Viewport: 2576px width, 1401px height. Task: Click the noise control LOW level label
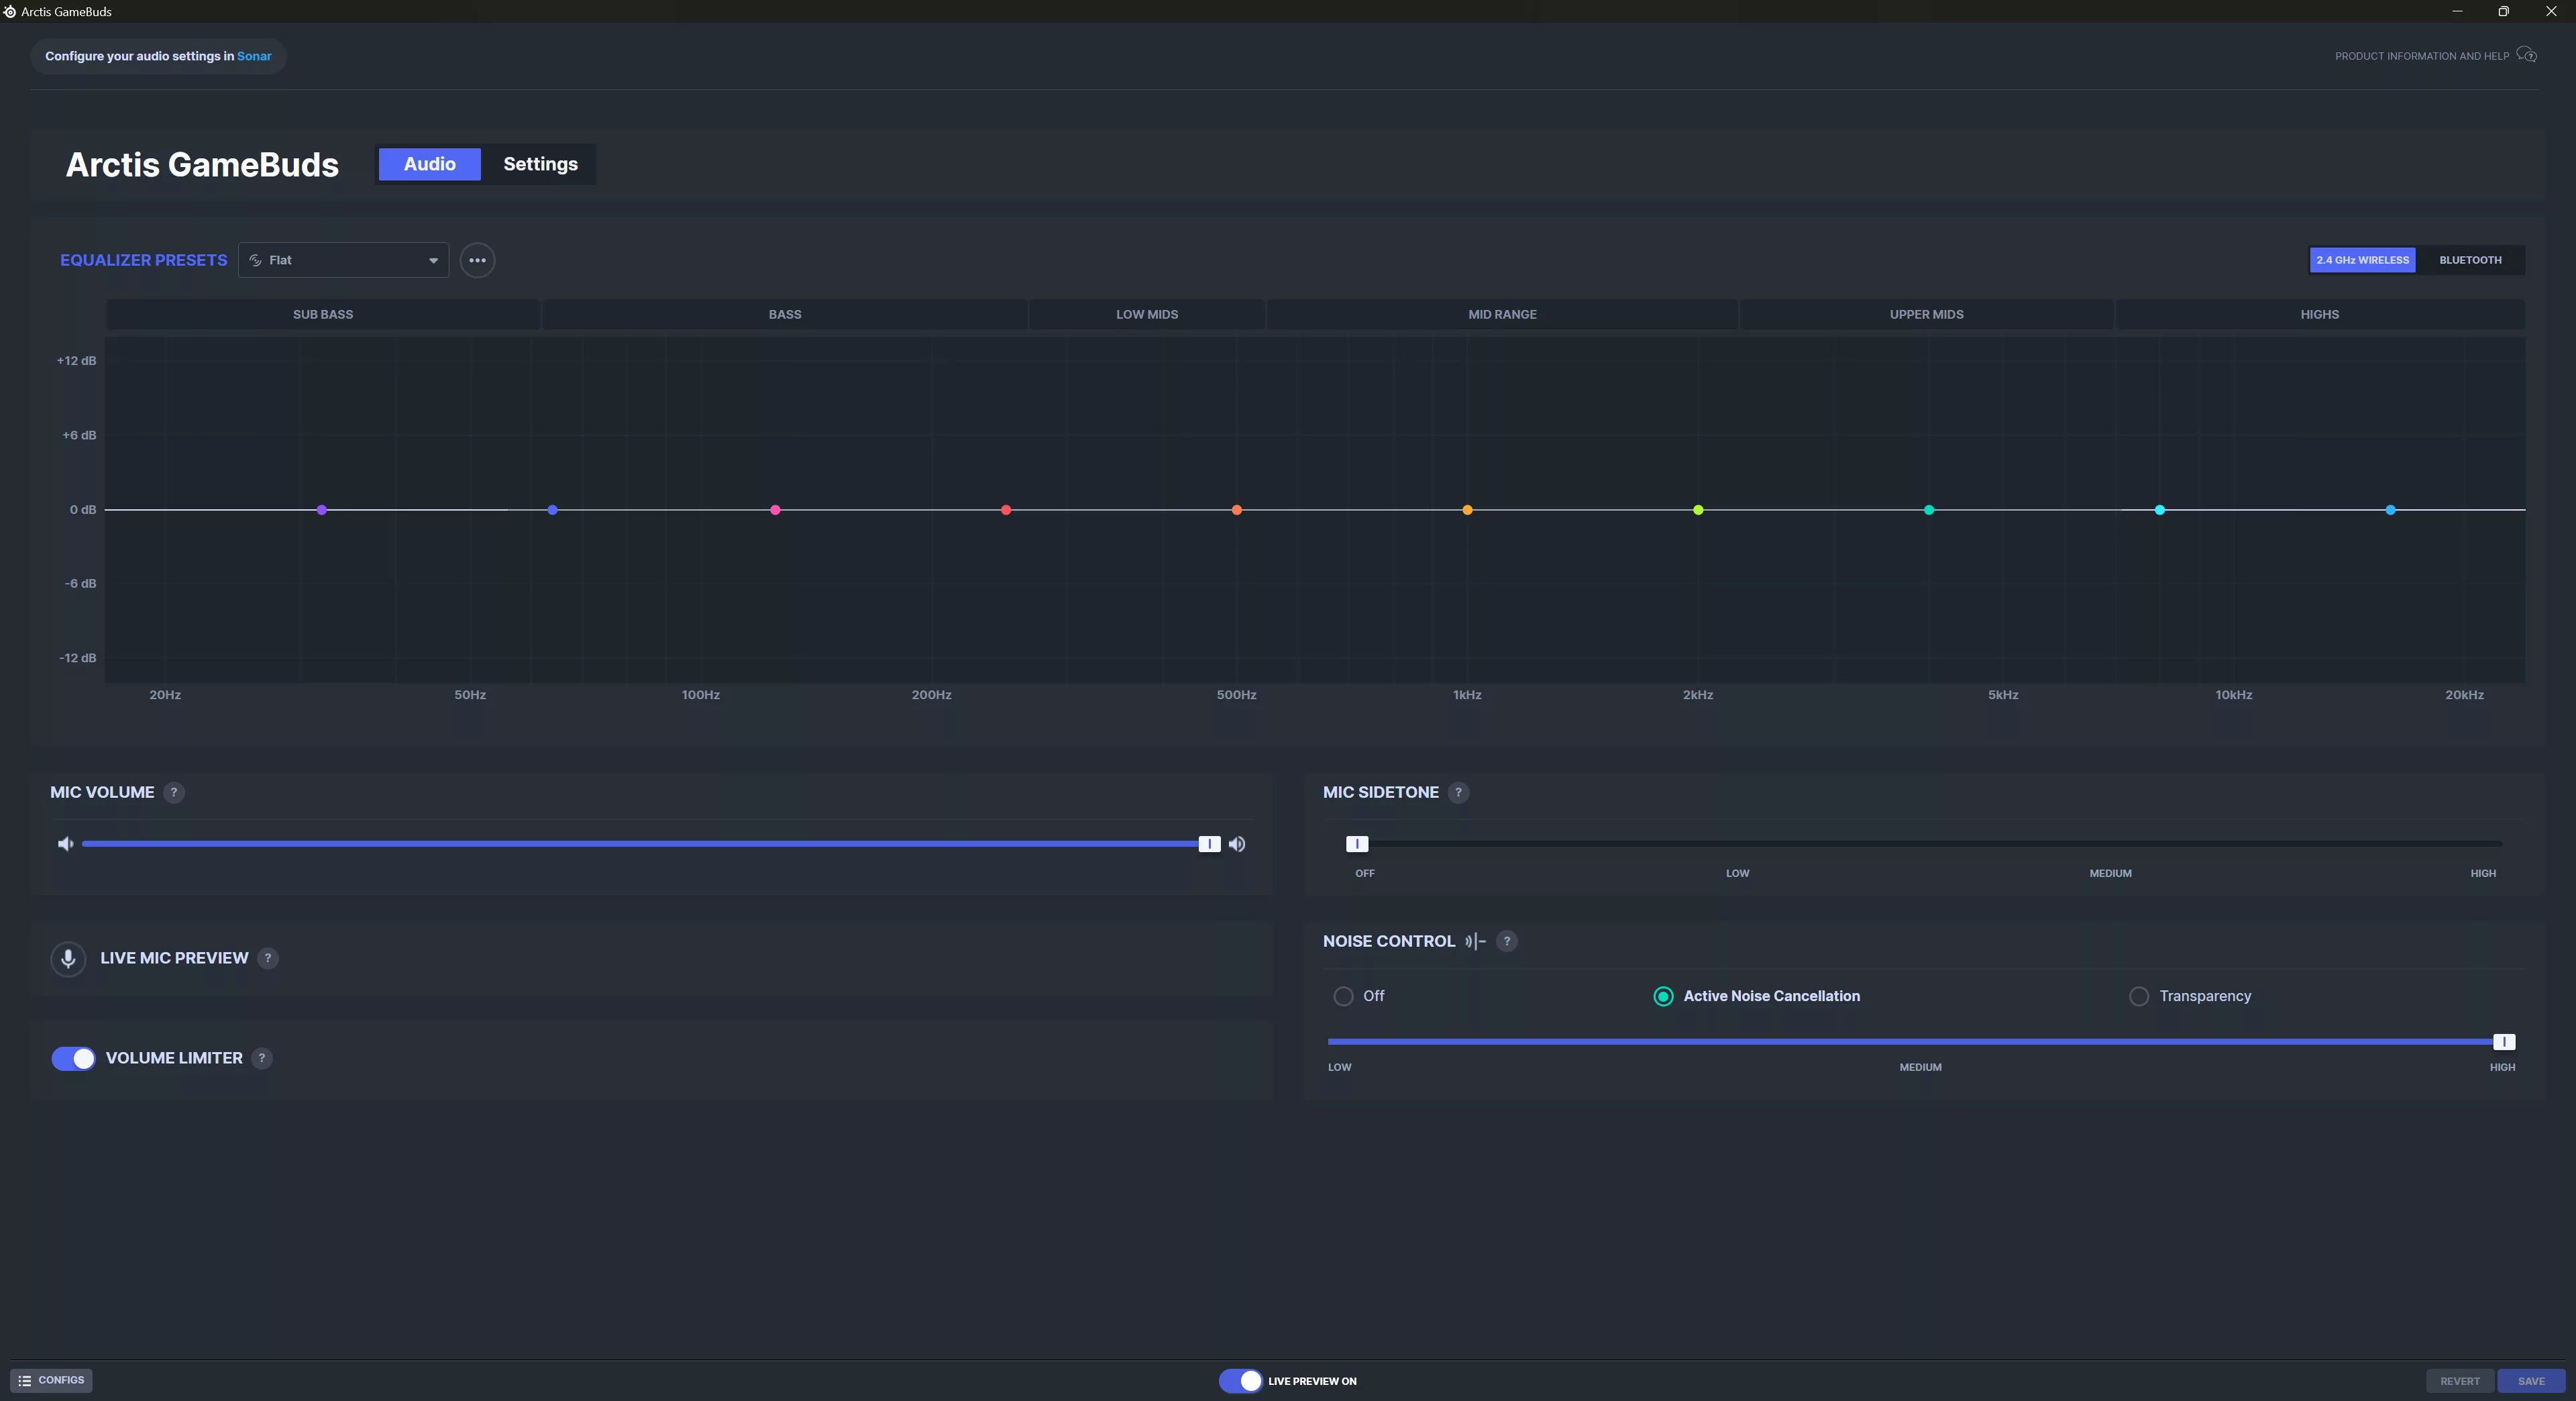1339,1067
